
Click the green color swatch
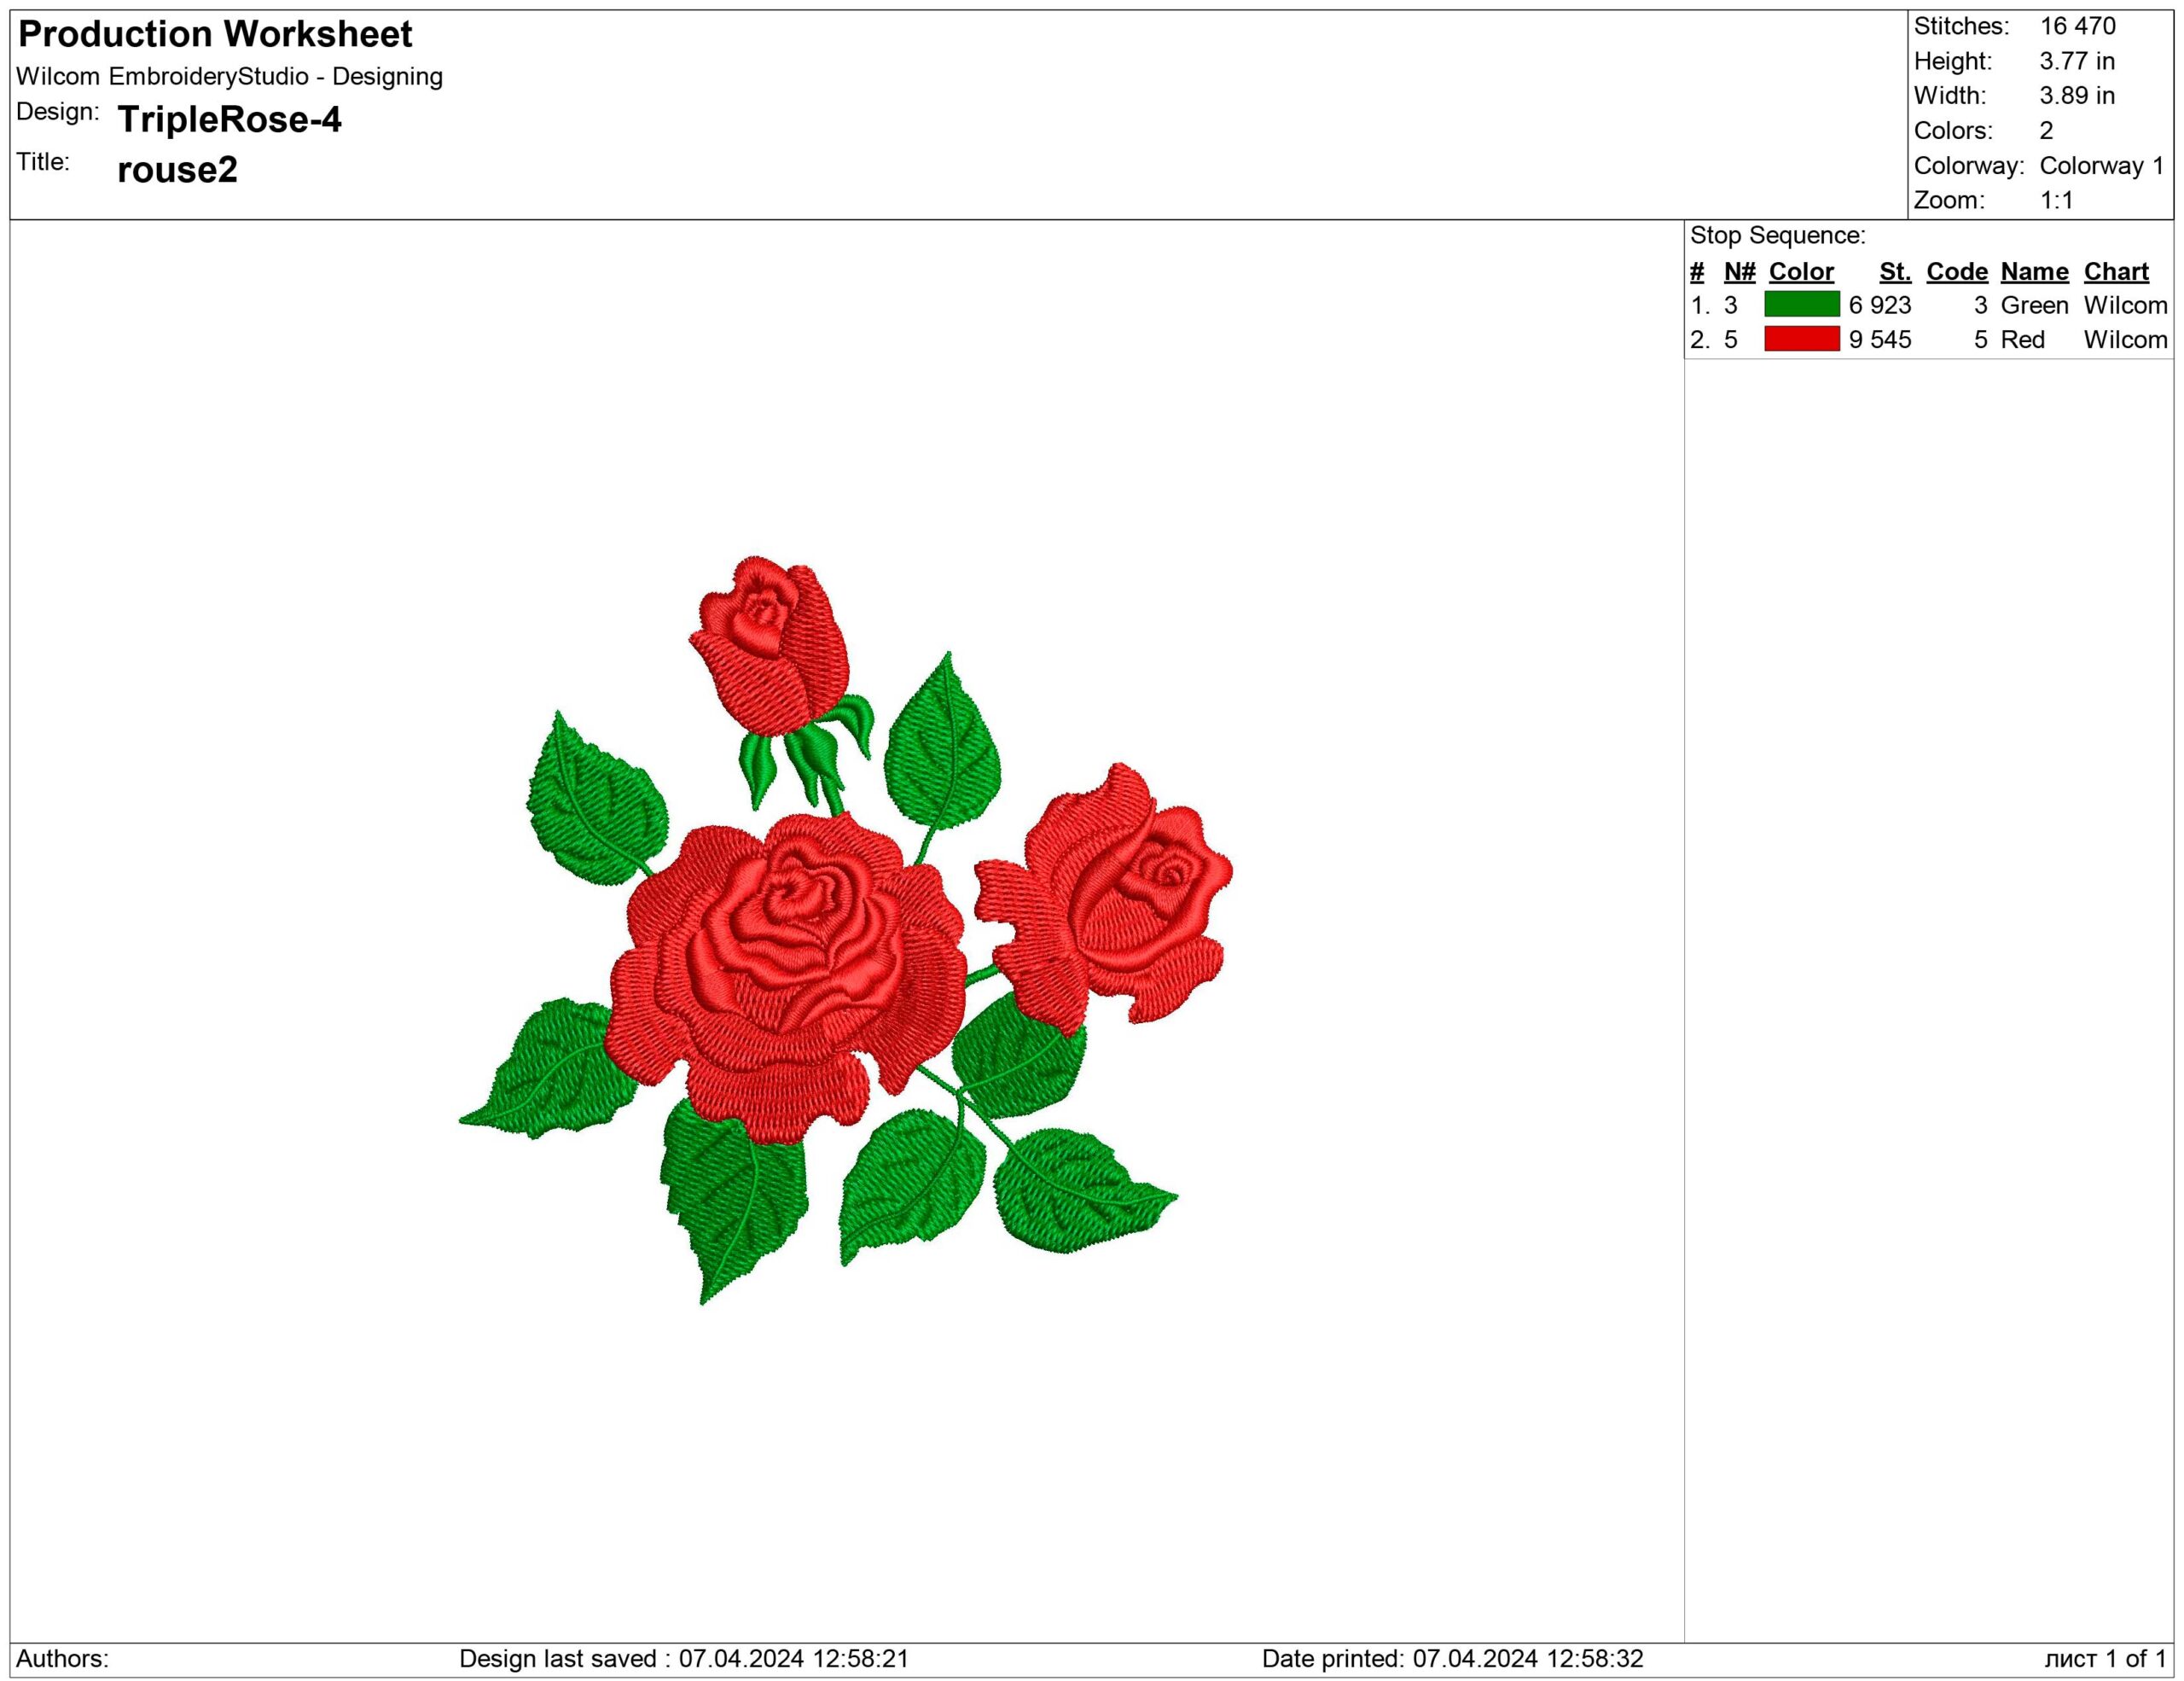coord(1801,304)
